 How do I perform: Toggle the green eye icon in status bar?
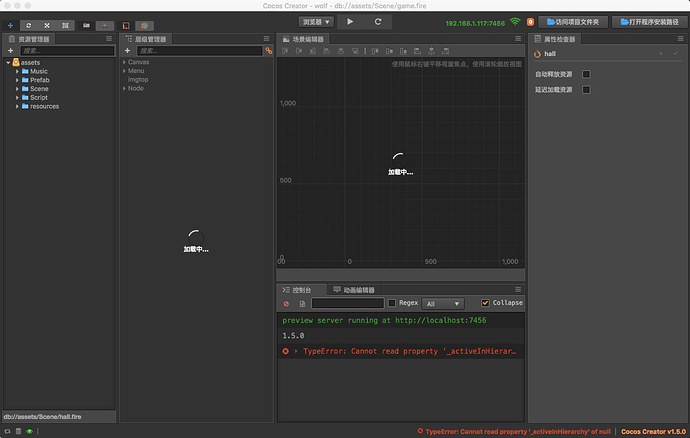click(29, 431)
